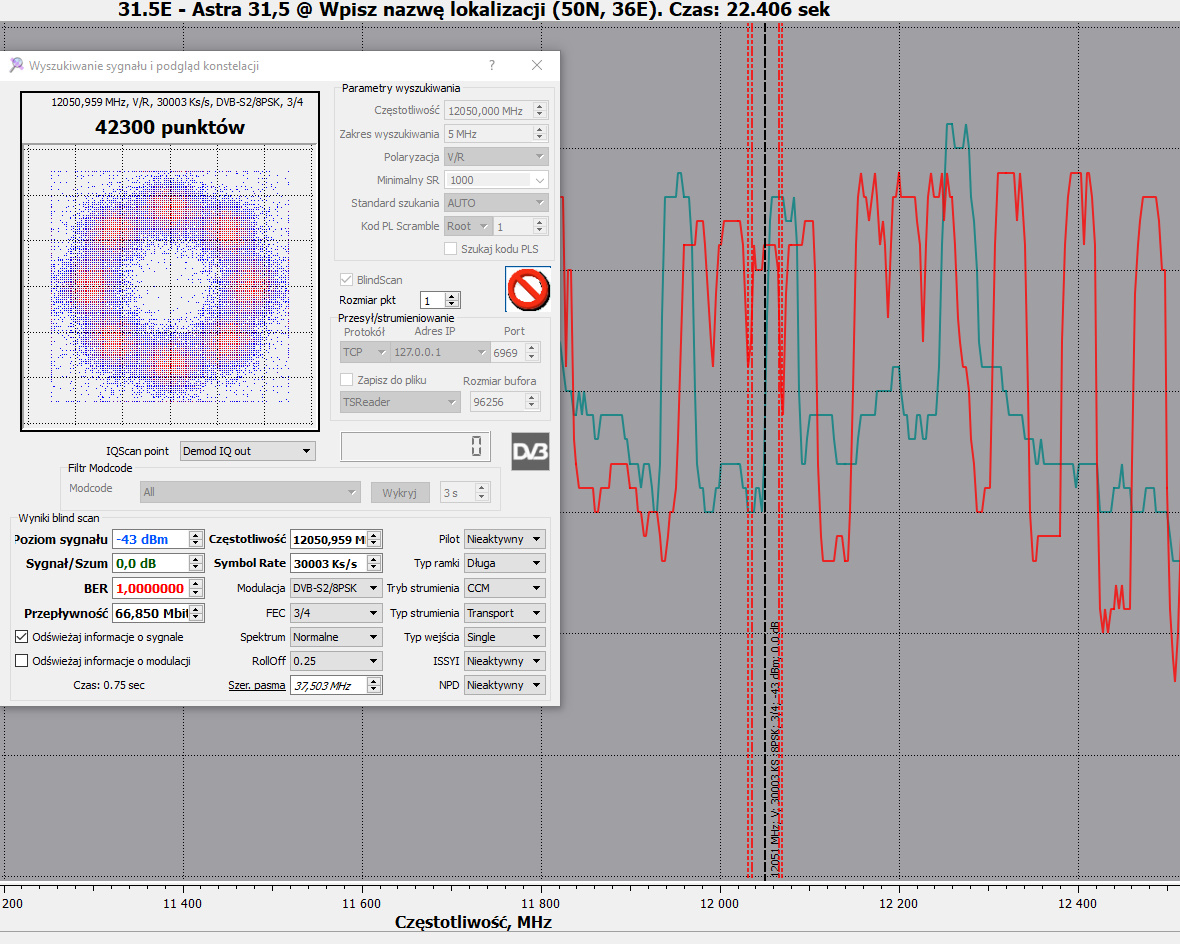
Task: Click the Częstotliwość parameter stepper arrows
Action: pyautogui.click(x=540, y=111)
